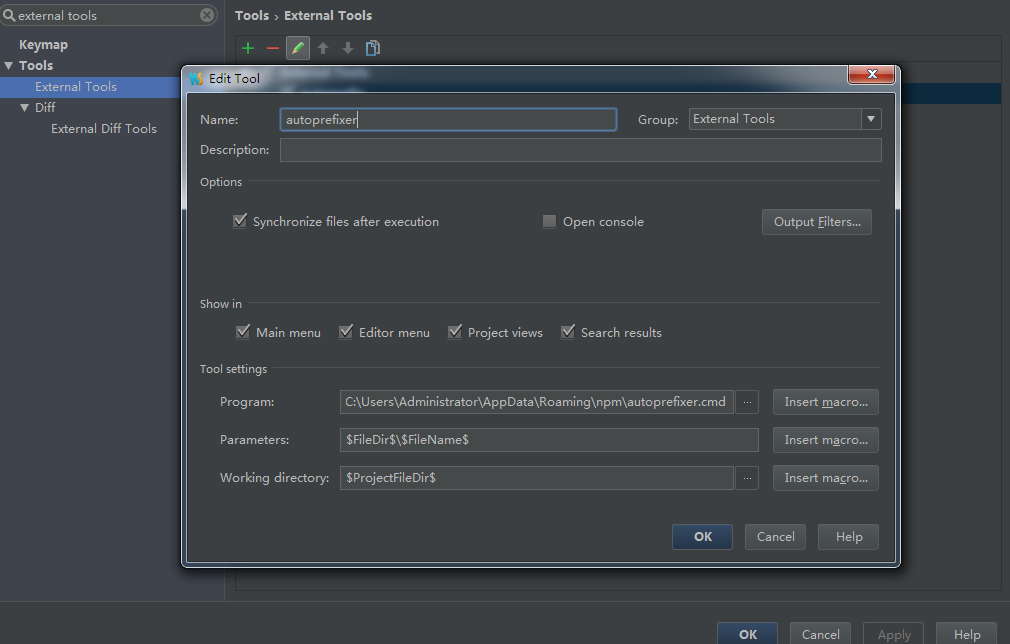The width and height of the screenshot is (1010, 644).
Task: Browse Working directory using ellipsis button
Action: 747,478
